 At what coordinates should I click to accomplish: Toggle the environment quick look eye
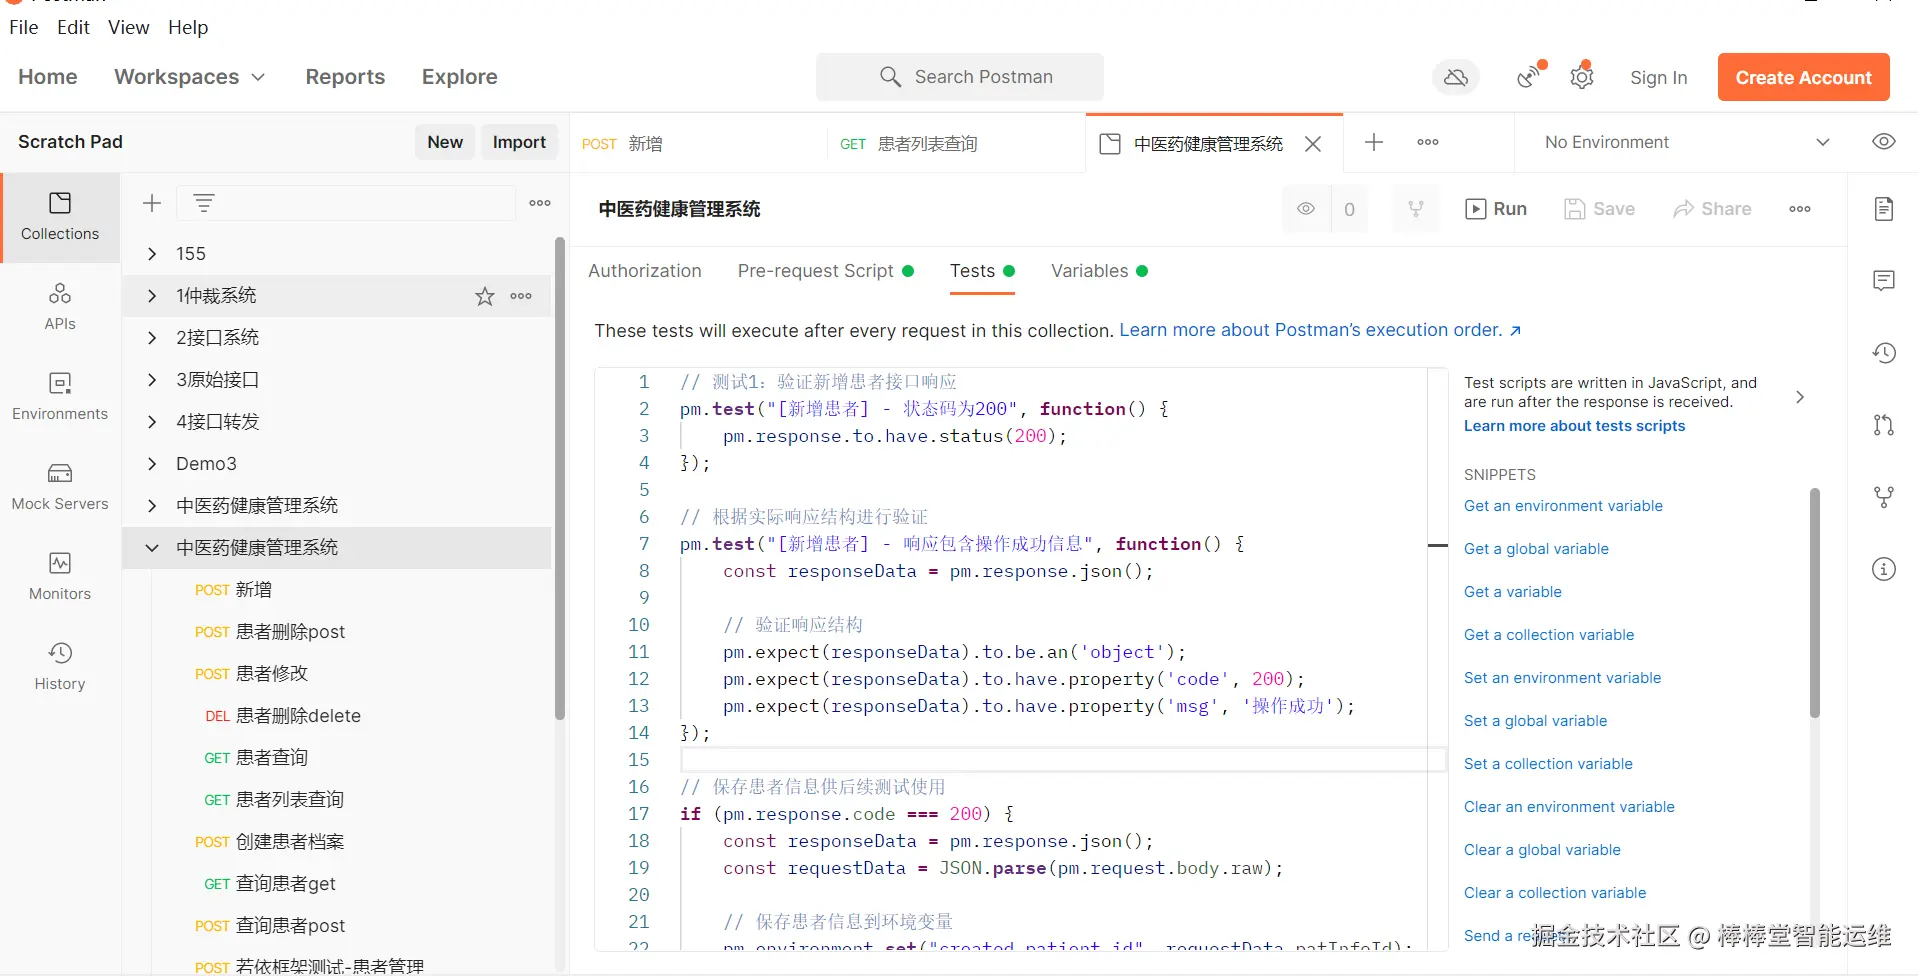click(x=1884, y=142)
